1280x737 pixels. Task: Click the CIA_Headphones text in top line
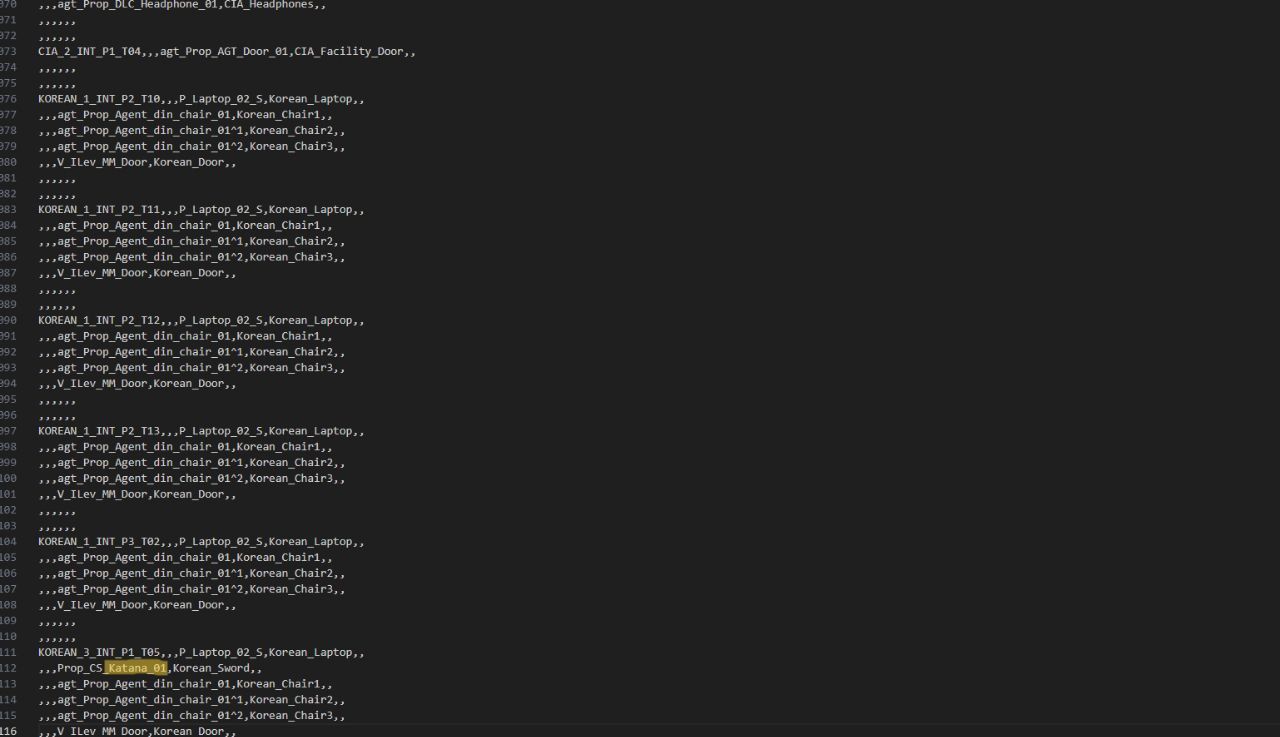click(x=269, y=4)
